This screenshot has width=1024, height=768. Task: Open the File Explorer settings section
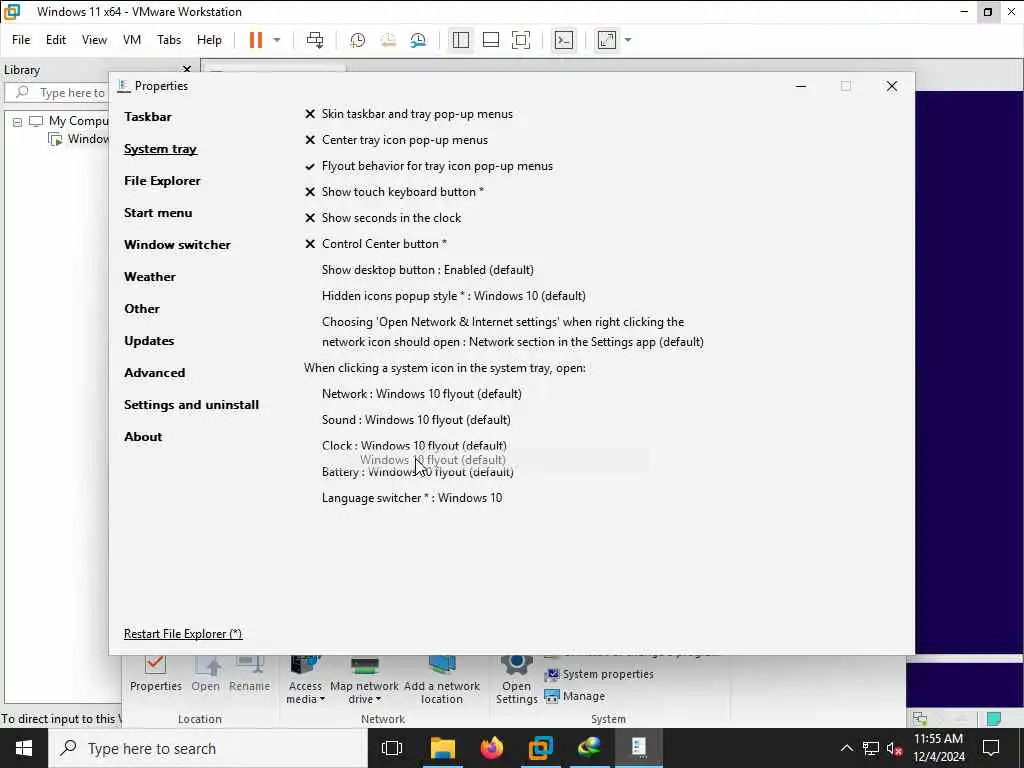162,181
